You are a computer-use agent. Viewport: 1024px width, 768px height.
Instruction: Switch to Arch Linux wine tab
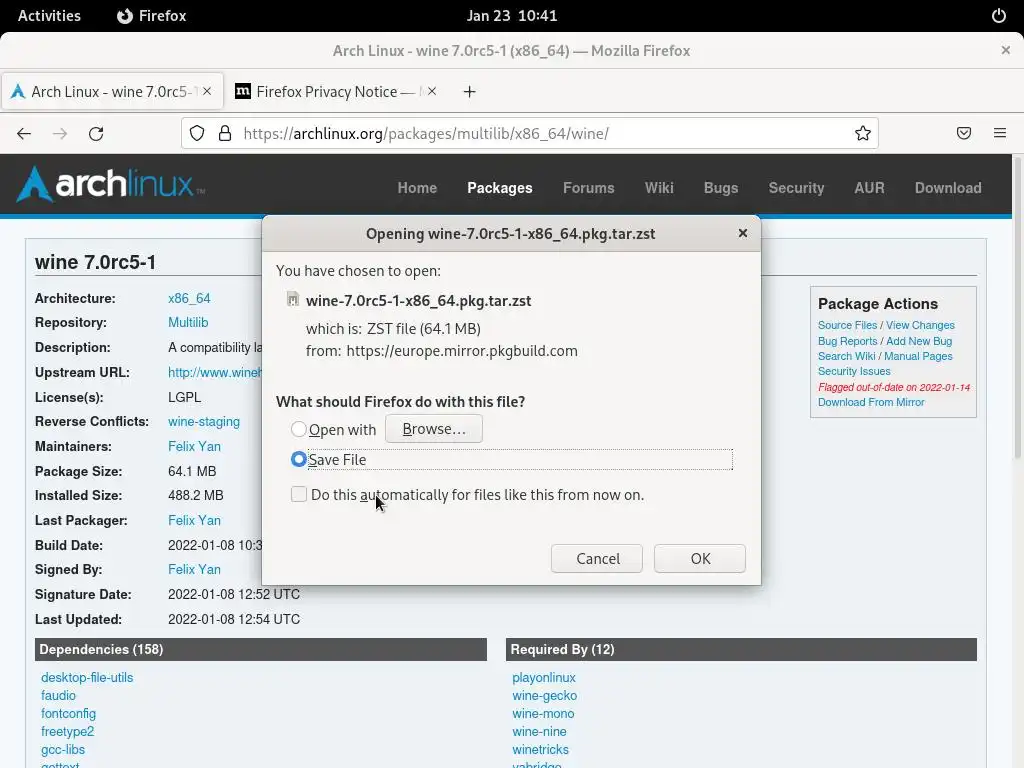(112, 91)
